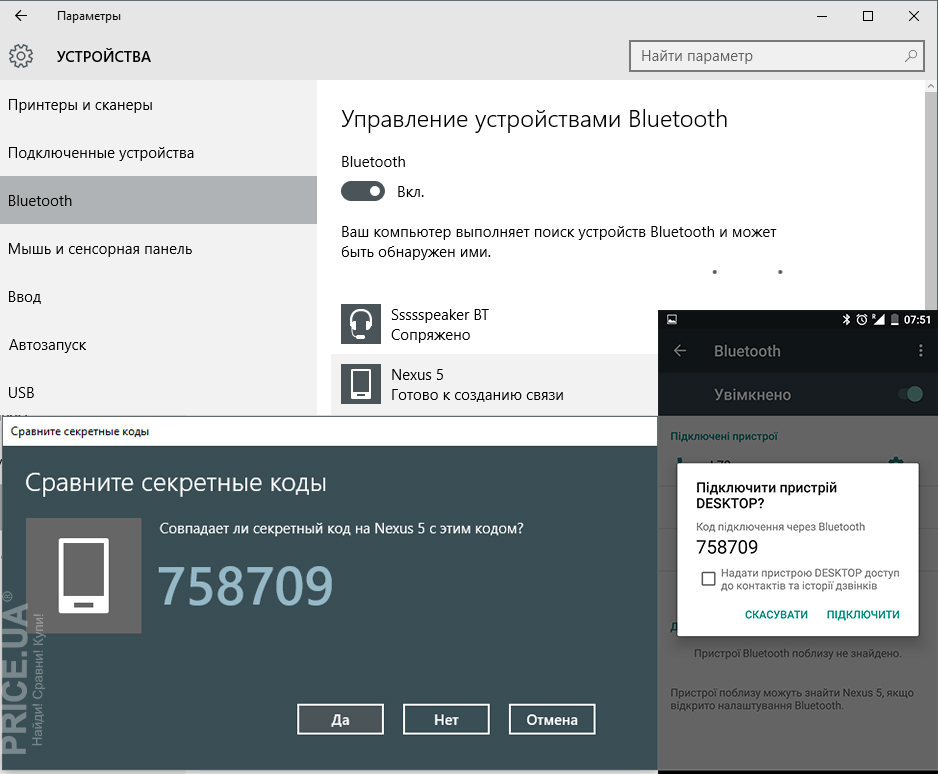Tap ПІДКЛЮЧИТИ on the phone dialog
This screenshot has height=774, width=938.
[863, 614]
